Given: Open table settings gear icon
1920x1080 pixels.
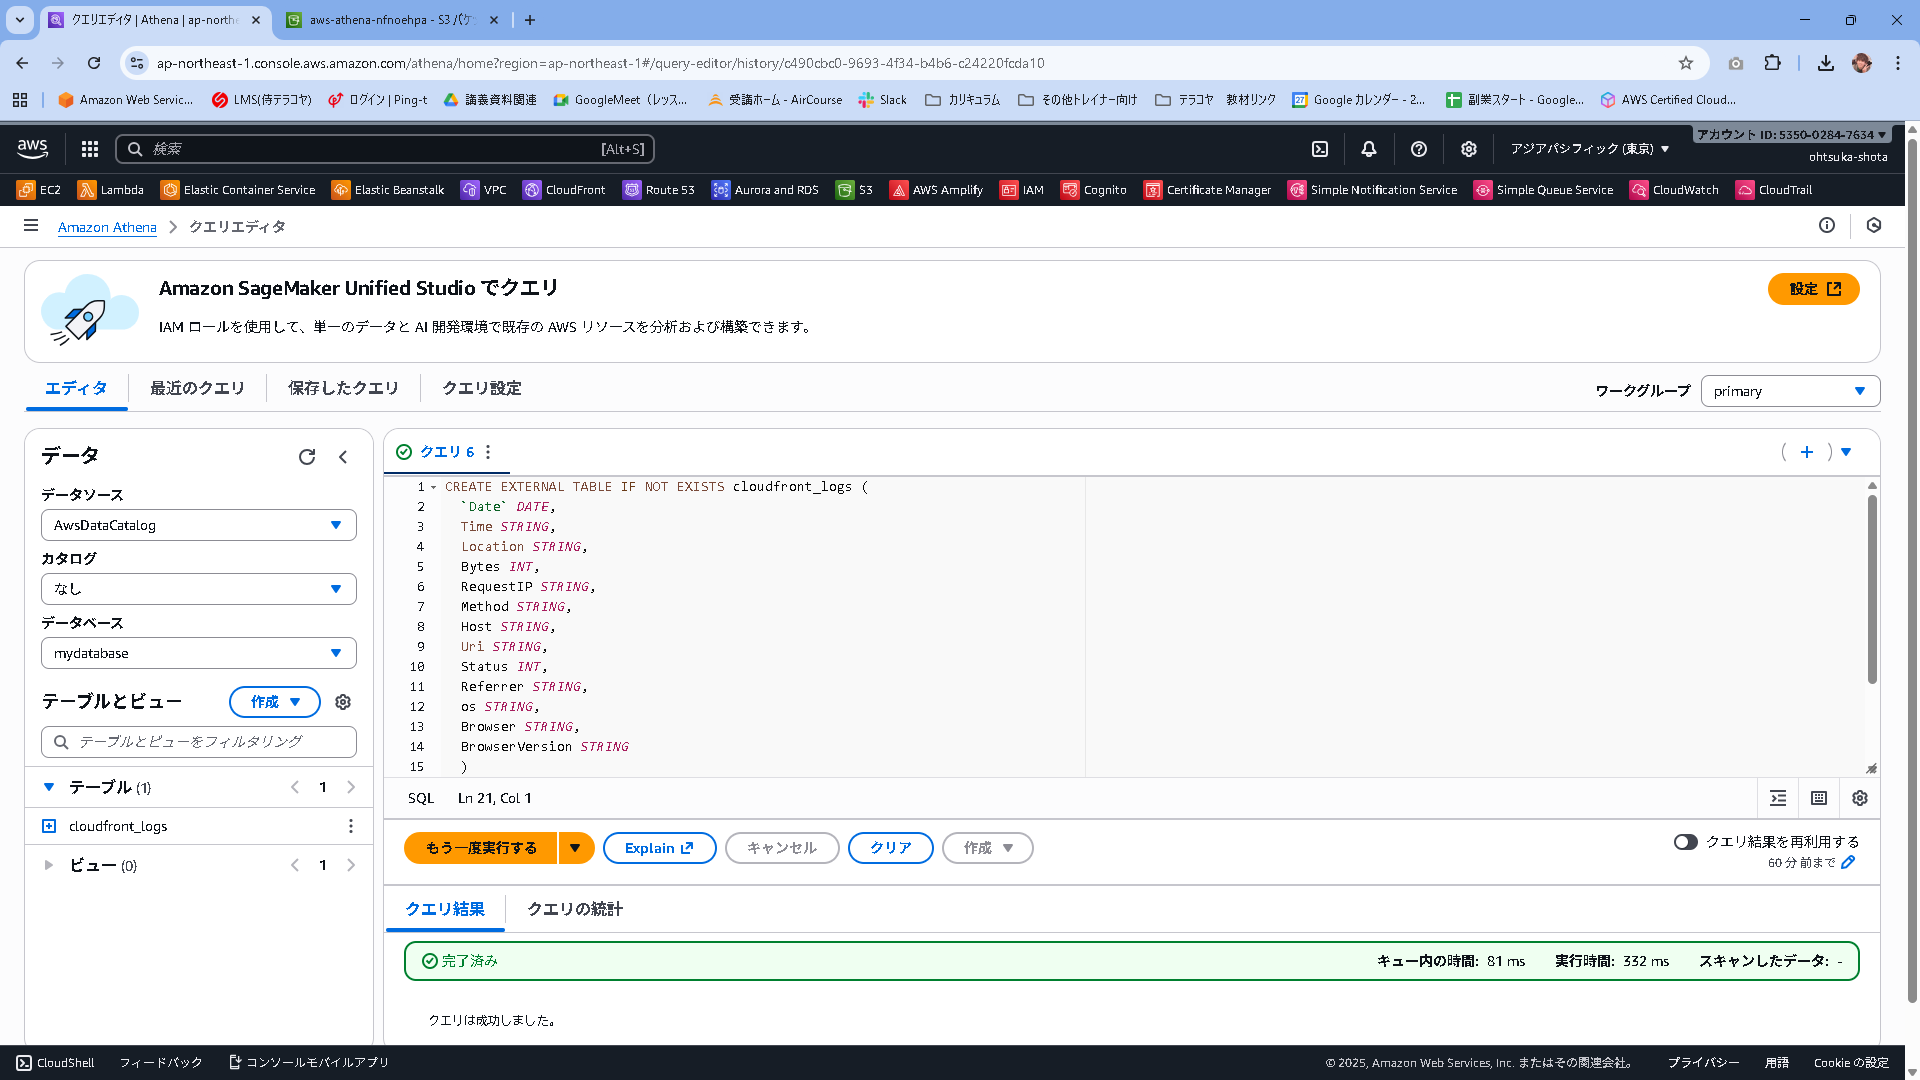Looking at the screenshot, I should tap(343, 702).
